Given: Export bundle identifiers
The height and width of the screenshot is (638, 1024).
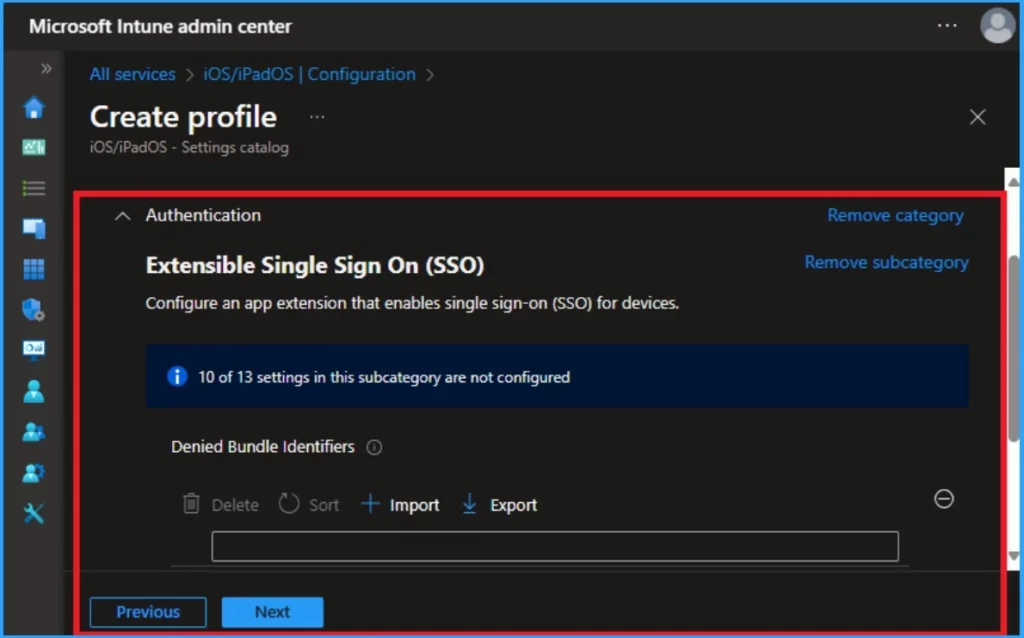Looking at the screenshot, I should tap(500, 505).
